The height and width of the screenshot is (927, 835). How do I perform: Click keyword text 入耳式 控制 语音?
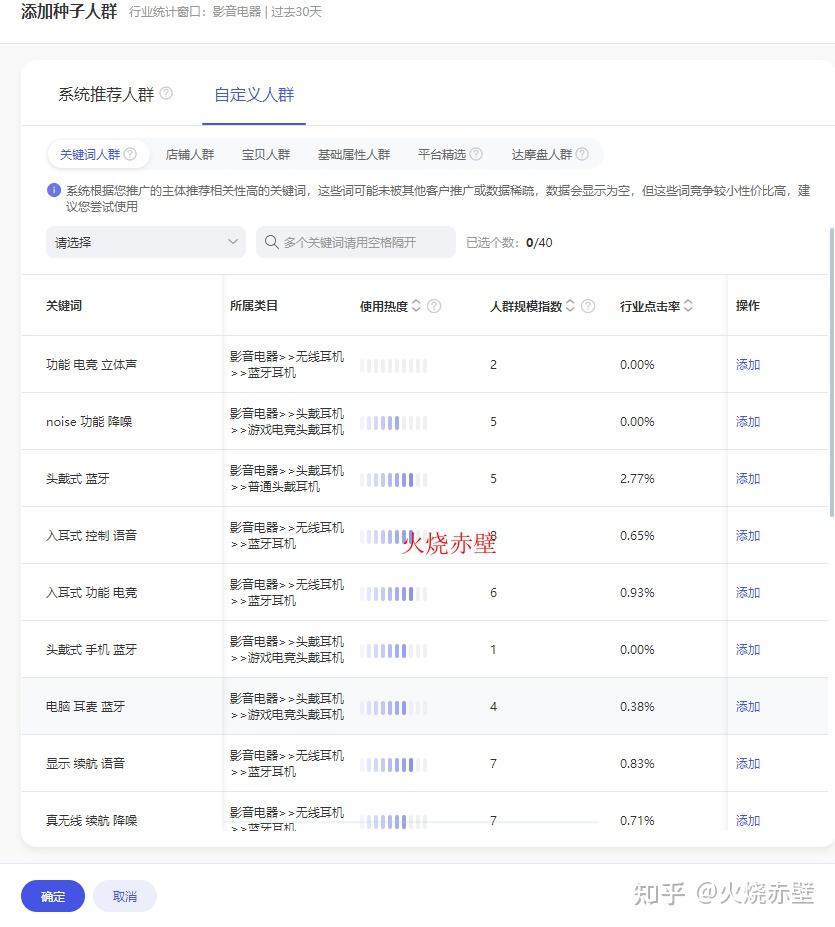(91, 536)
